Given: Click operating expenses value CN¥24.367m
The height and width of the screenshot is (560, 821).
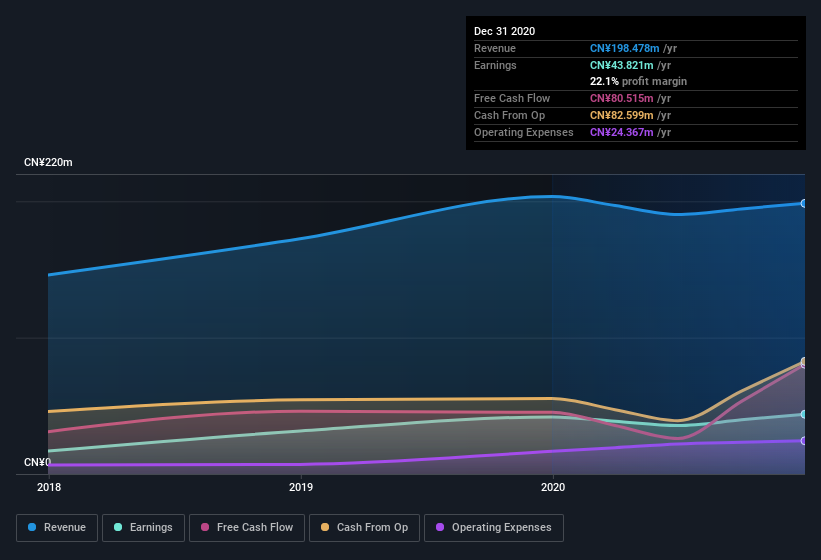Looking at the screenshot, I should point(622,132).
